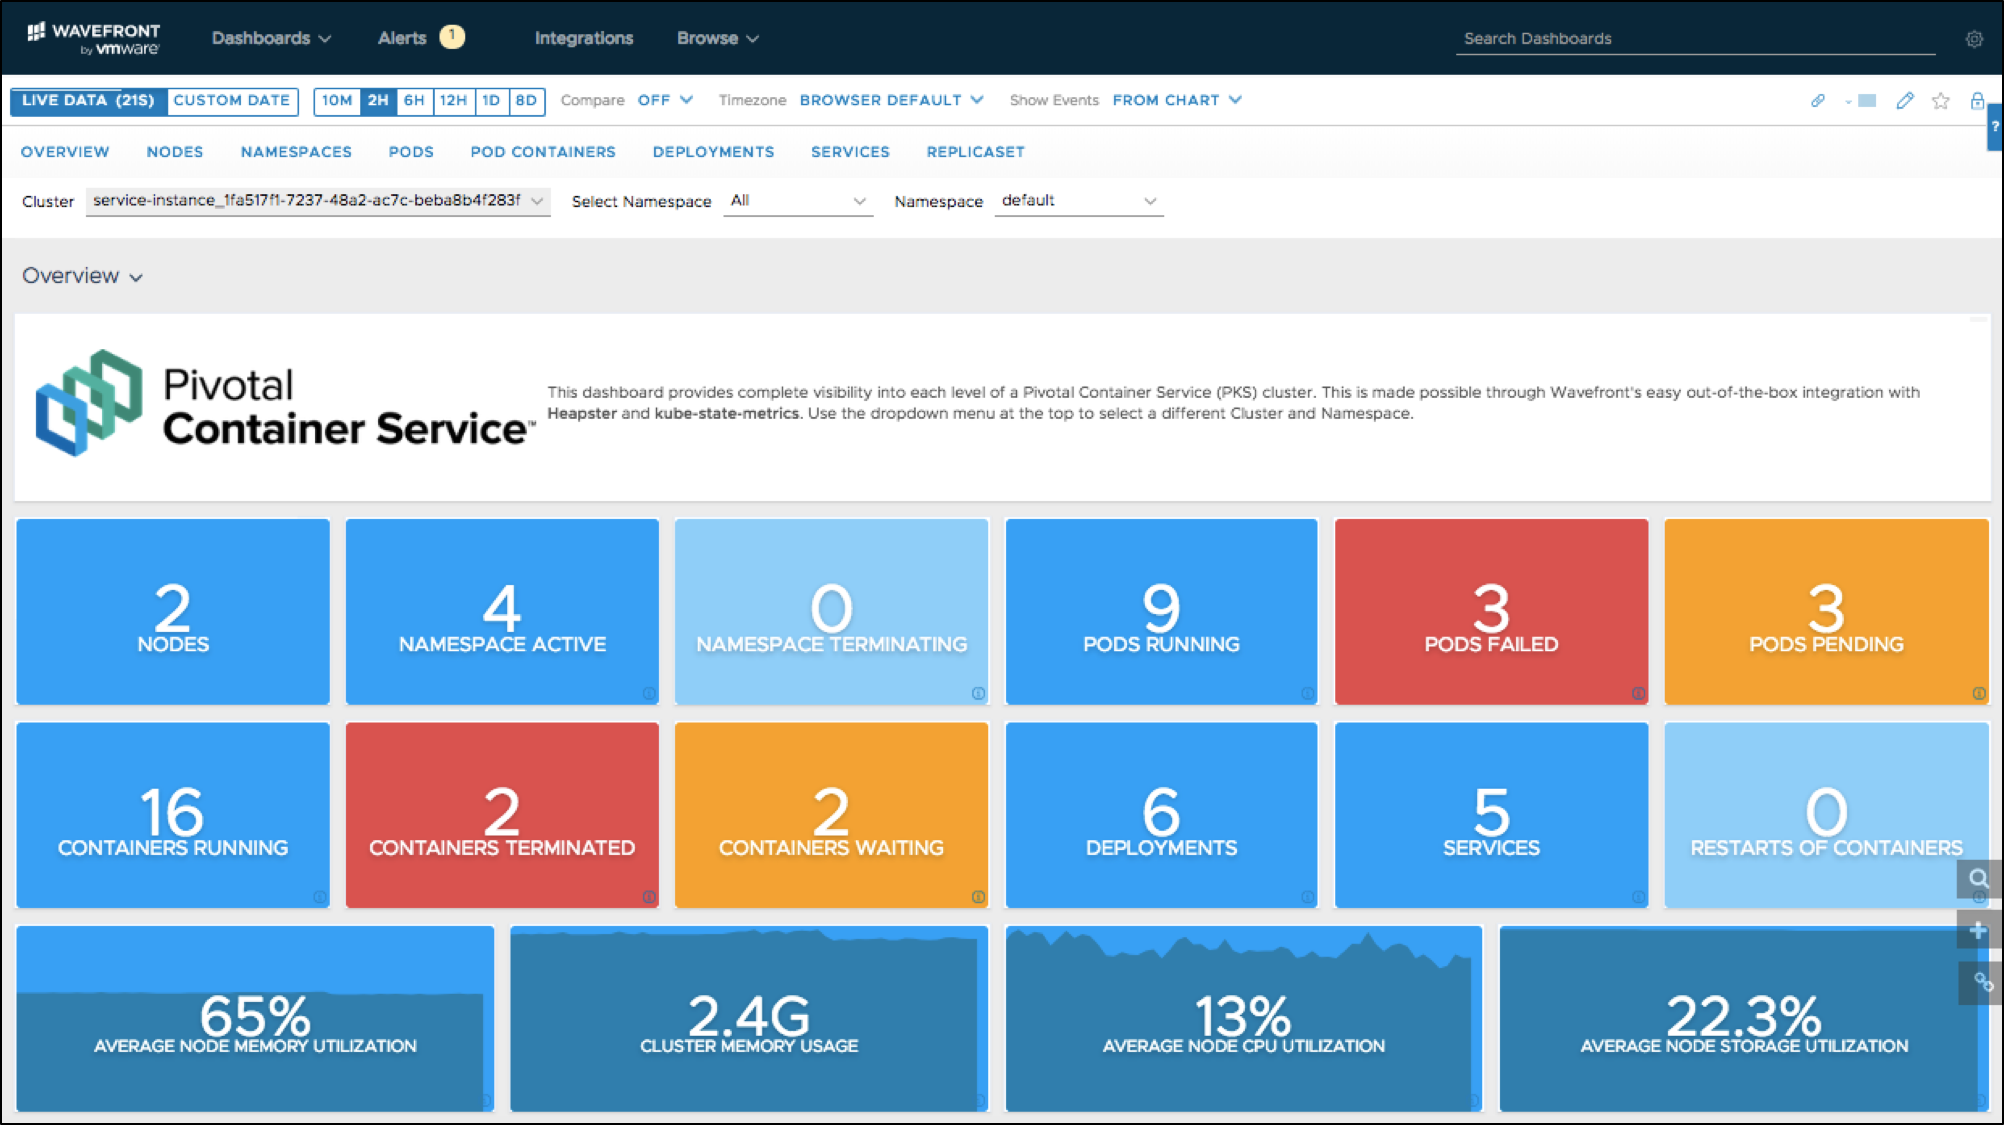This screenshot has width=2004, height=1125.
Task: Click the Alerts count badge
Action: click(452, 37)
